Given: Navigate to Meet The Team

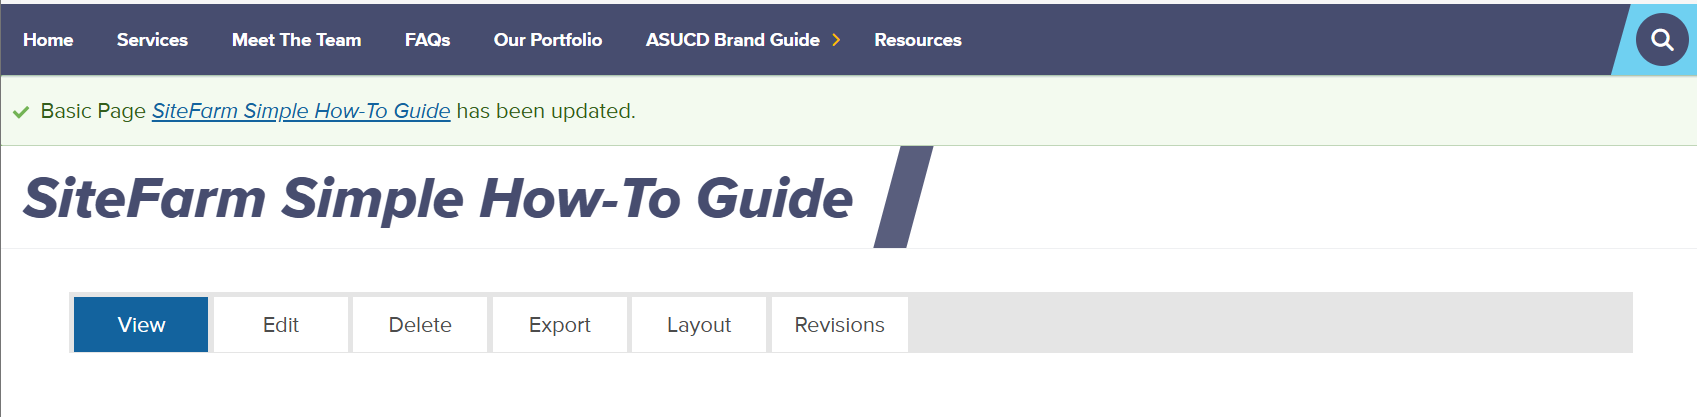Looking at the screenshot, I should (x=296, y=40).
